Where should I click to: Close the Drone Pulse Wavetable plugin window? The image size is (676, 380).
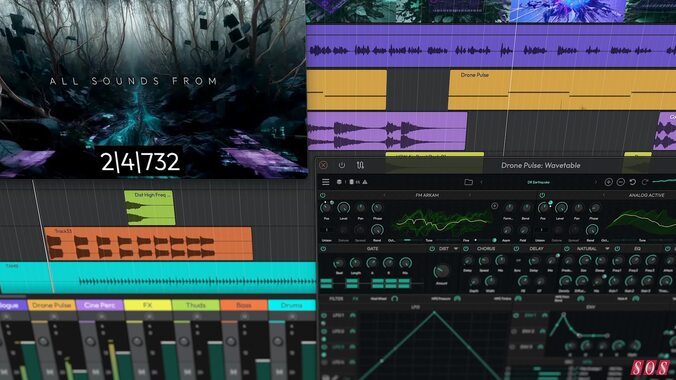coord(323,165)
